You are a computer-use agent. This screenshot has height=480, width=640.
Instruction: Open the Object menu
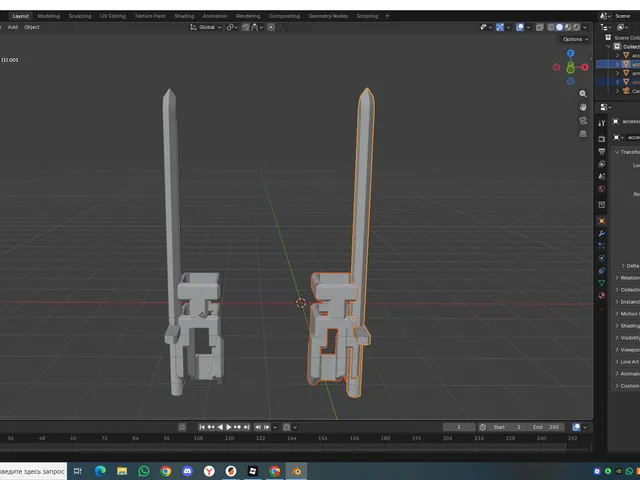32,27
